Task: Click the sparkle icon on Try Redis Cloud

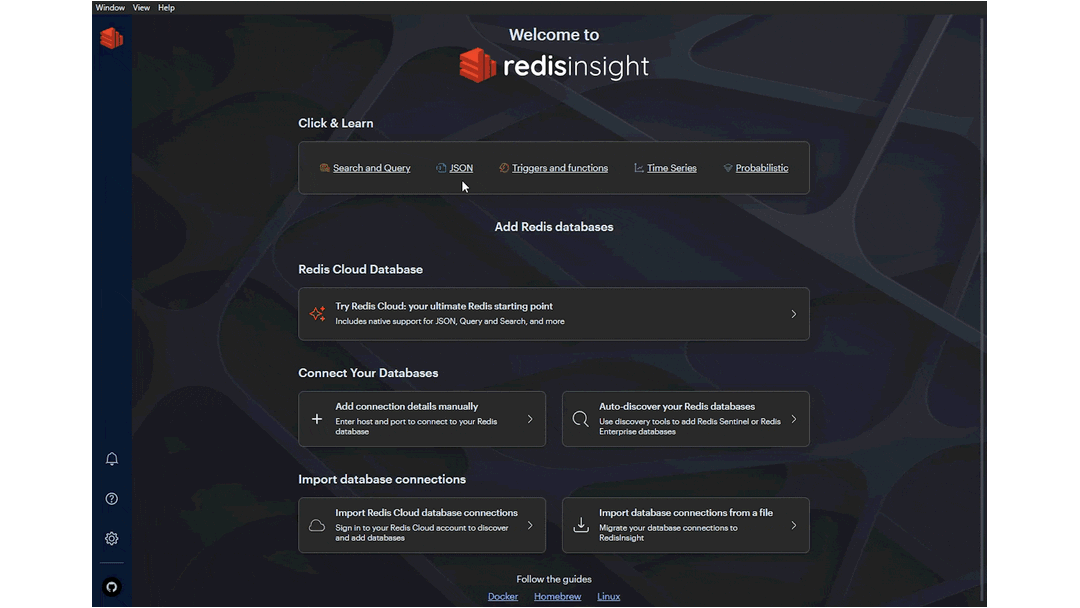Action: point(318,314)
